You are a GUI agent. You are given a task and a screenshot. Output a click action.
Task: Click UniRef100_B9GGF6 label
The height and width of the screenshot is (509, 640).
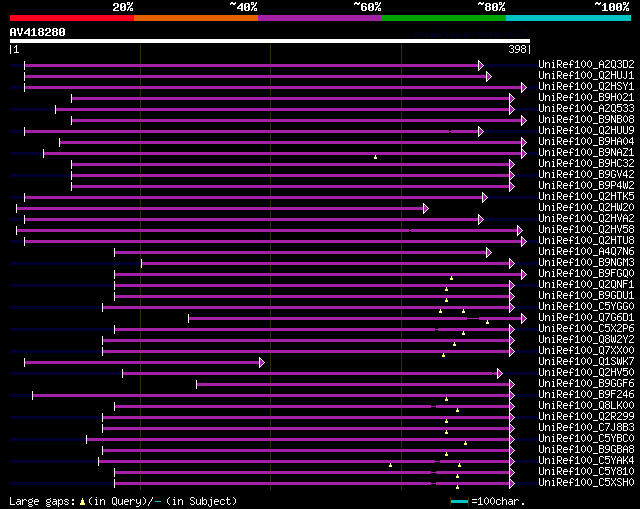click(x=586, y=384)
